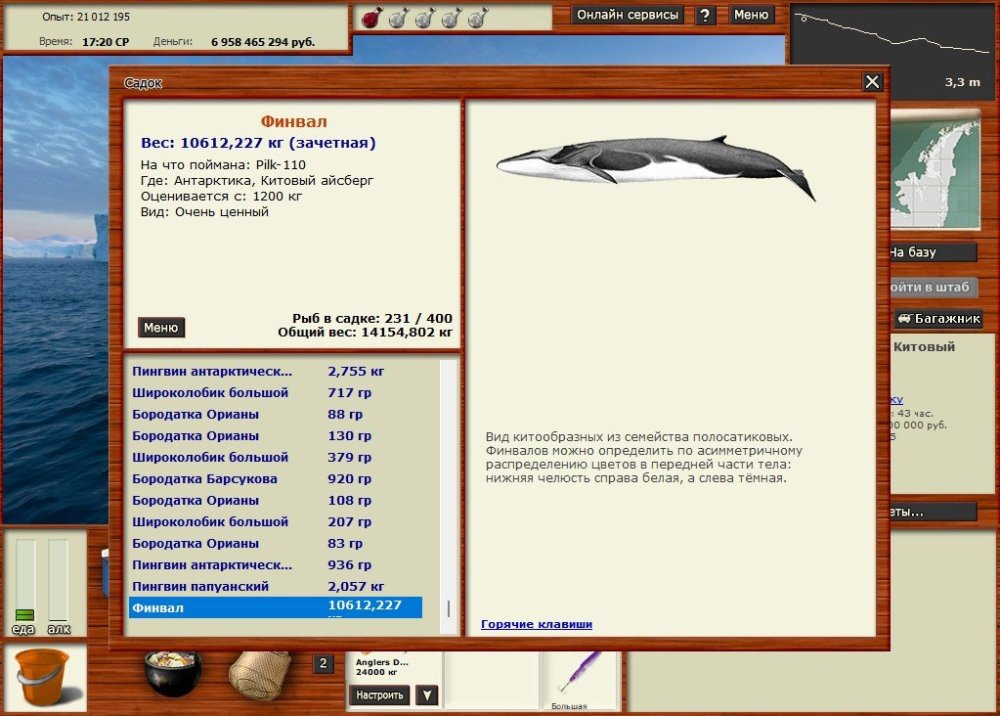Click the Финвал title in details
This screenshot has width=1000, height=716.
tap(293, 121)
